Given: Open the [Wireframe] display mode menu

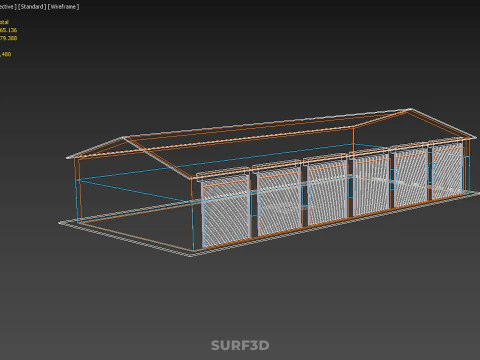Looking at the screenshot, I should tap(63, 7).
